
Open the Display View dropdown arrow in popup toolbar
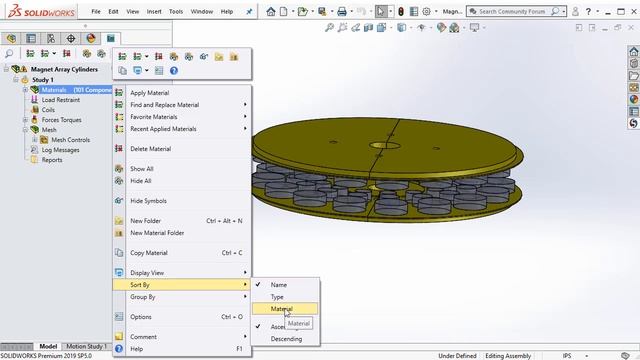pyautogui.click(x=147, y=71)
